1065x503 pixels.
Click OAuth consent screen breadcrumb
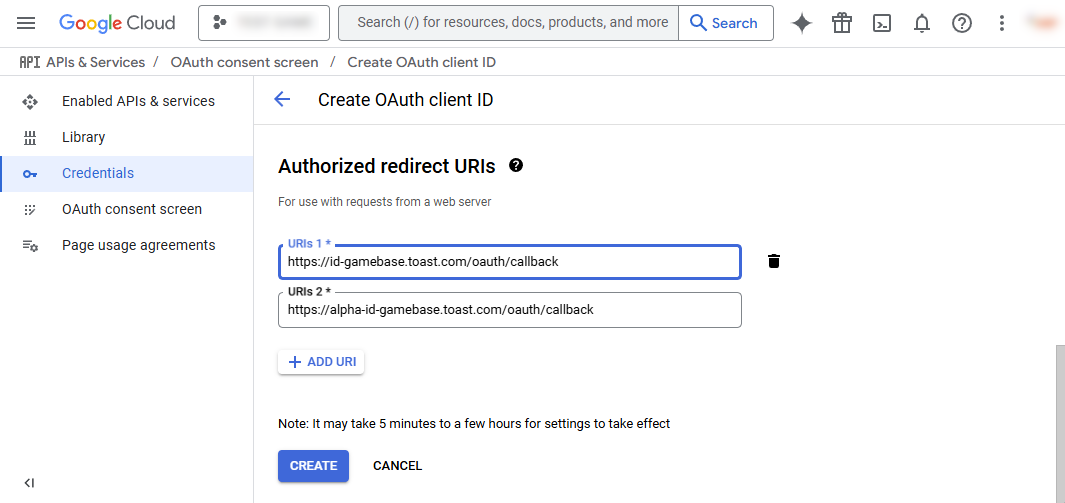[x=245, y=62]
